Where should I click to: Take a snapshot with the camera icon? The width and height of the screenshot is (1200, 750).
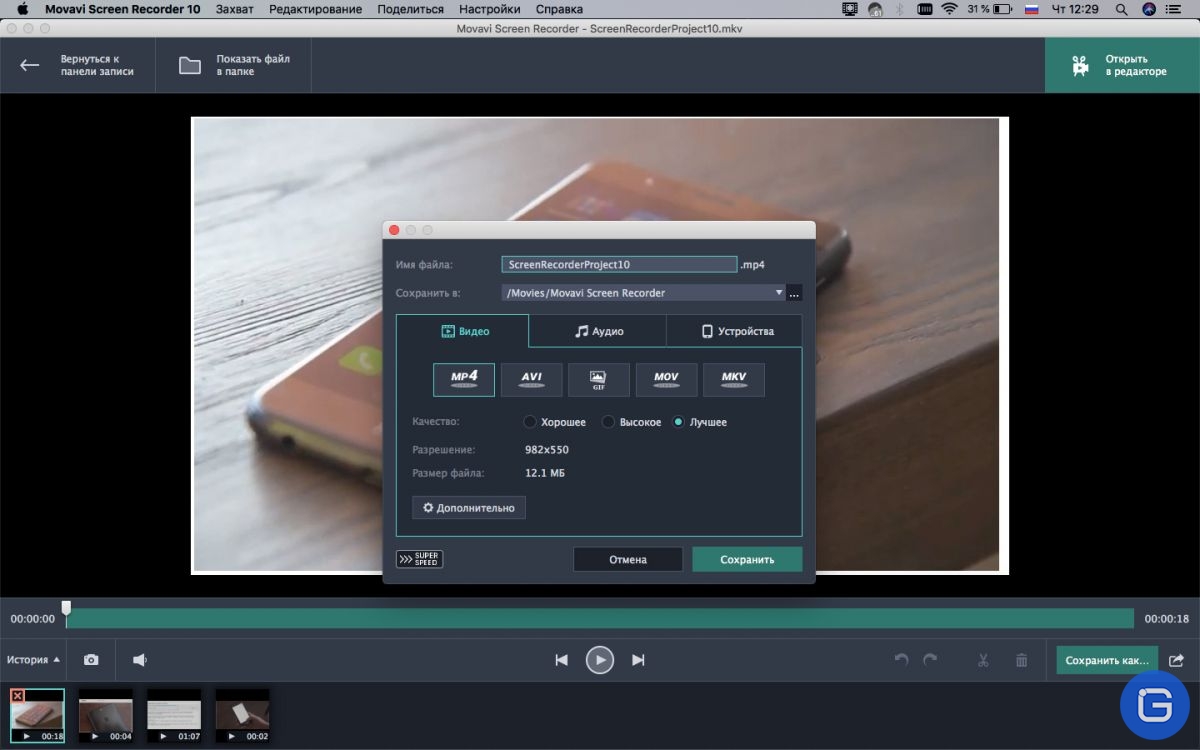pos(91,660)
